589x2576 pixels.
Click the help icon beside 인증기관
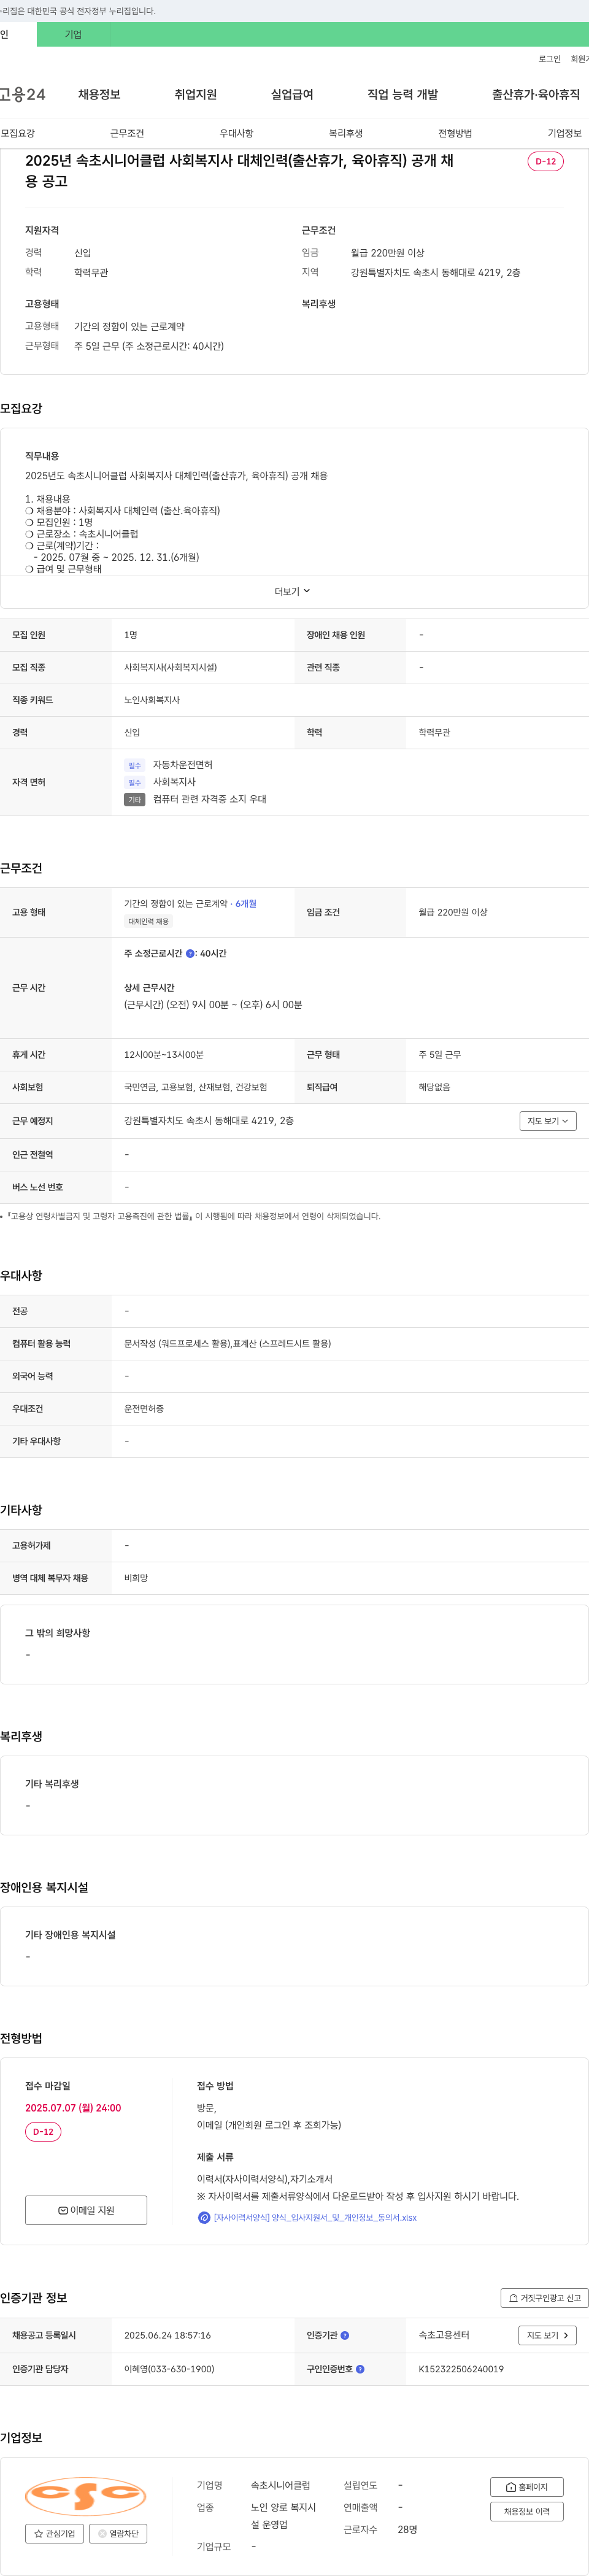pos(345,2335)
